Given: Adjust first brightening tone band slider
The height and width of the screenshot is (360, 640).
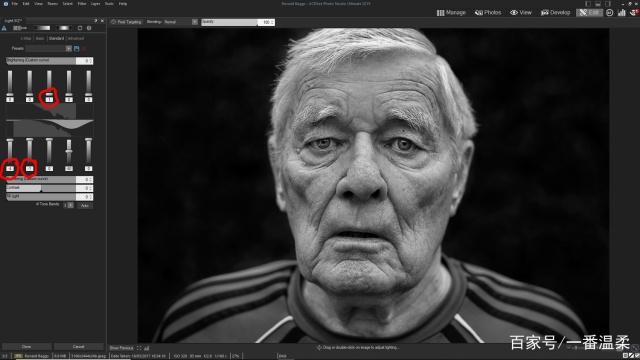Looking at the screenshot, I should click(10, 84).
